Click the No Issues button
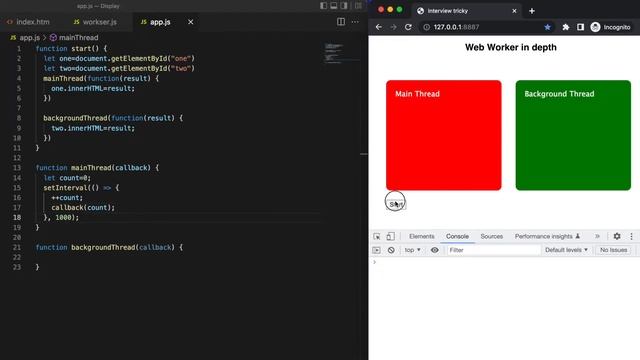Viewport: 640px width, 360px height. point(613,250)
